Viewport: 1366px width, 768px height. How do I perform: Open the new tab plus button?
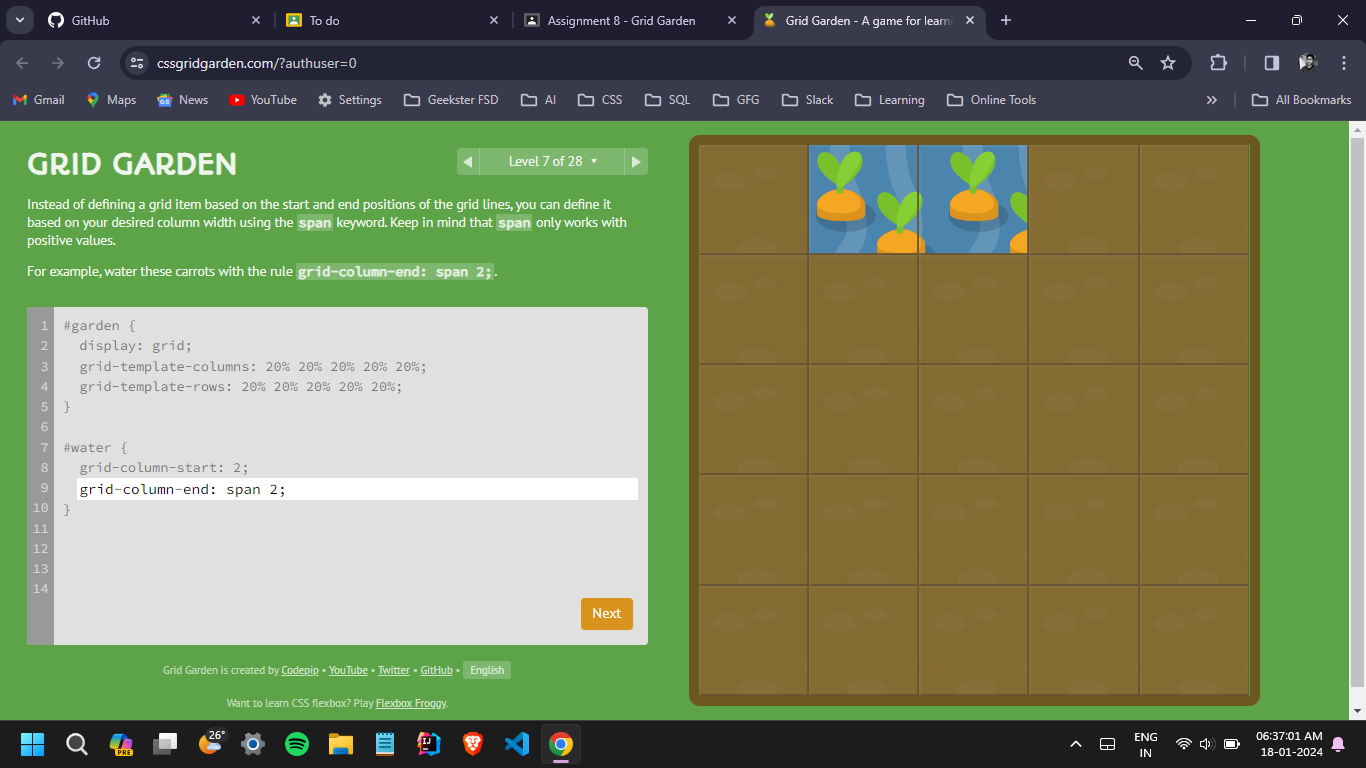(x=1006, y=20)
